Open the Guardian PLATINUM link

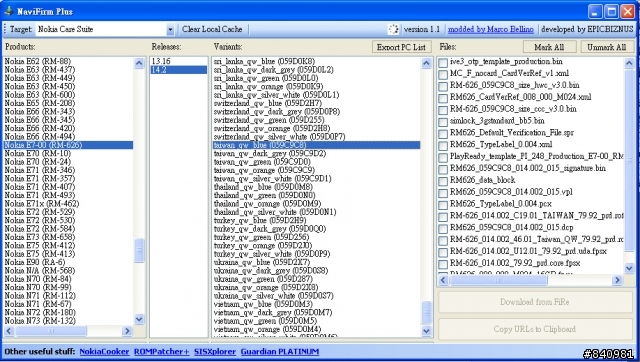pyautogui.click(x=280, y=351)
